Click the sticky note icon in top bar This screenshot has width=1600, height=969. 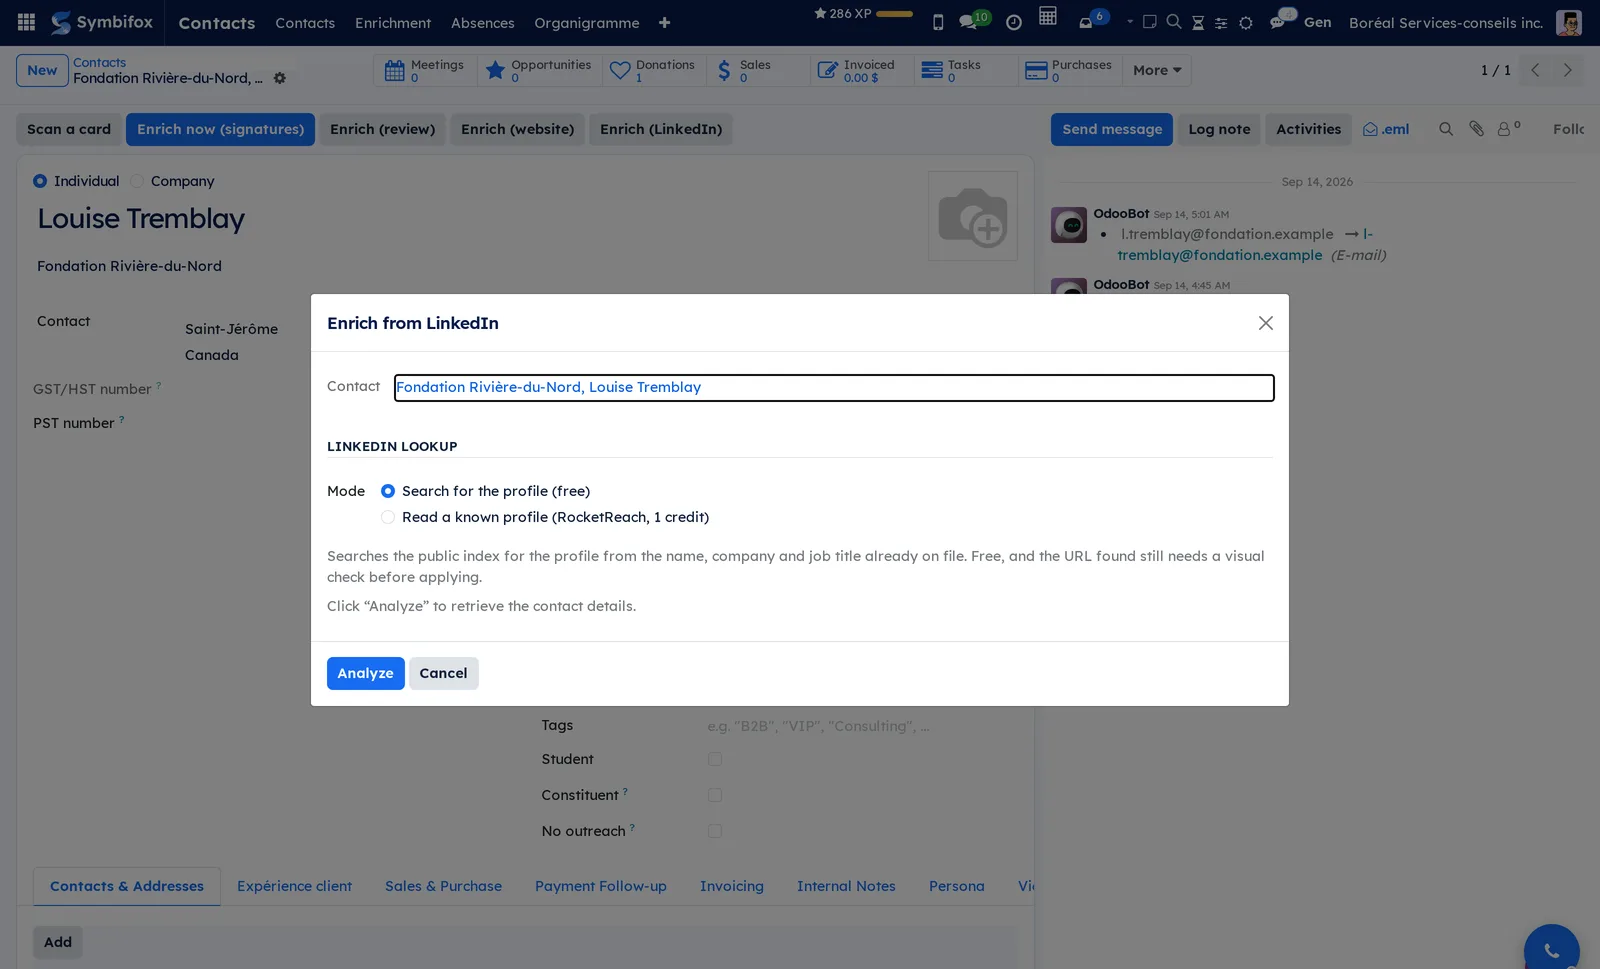(x=1150, y=22)
